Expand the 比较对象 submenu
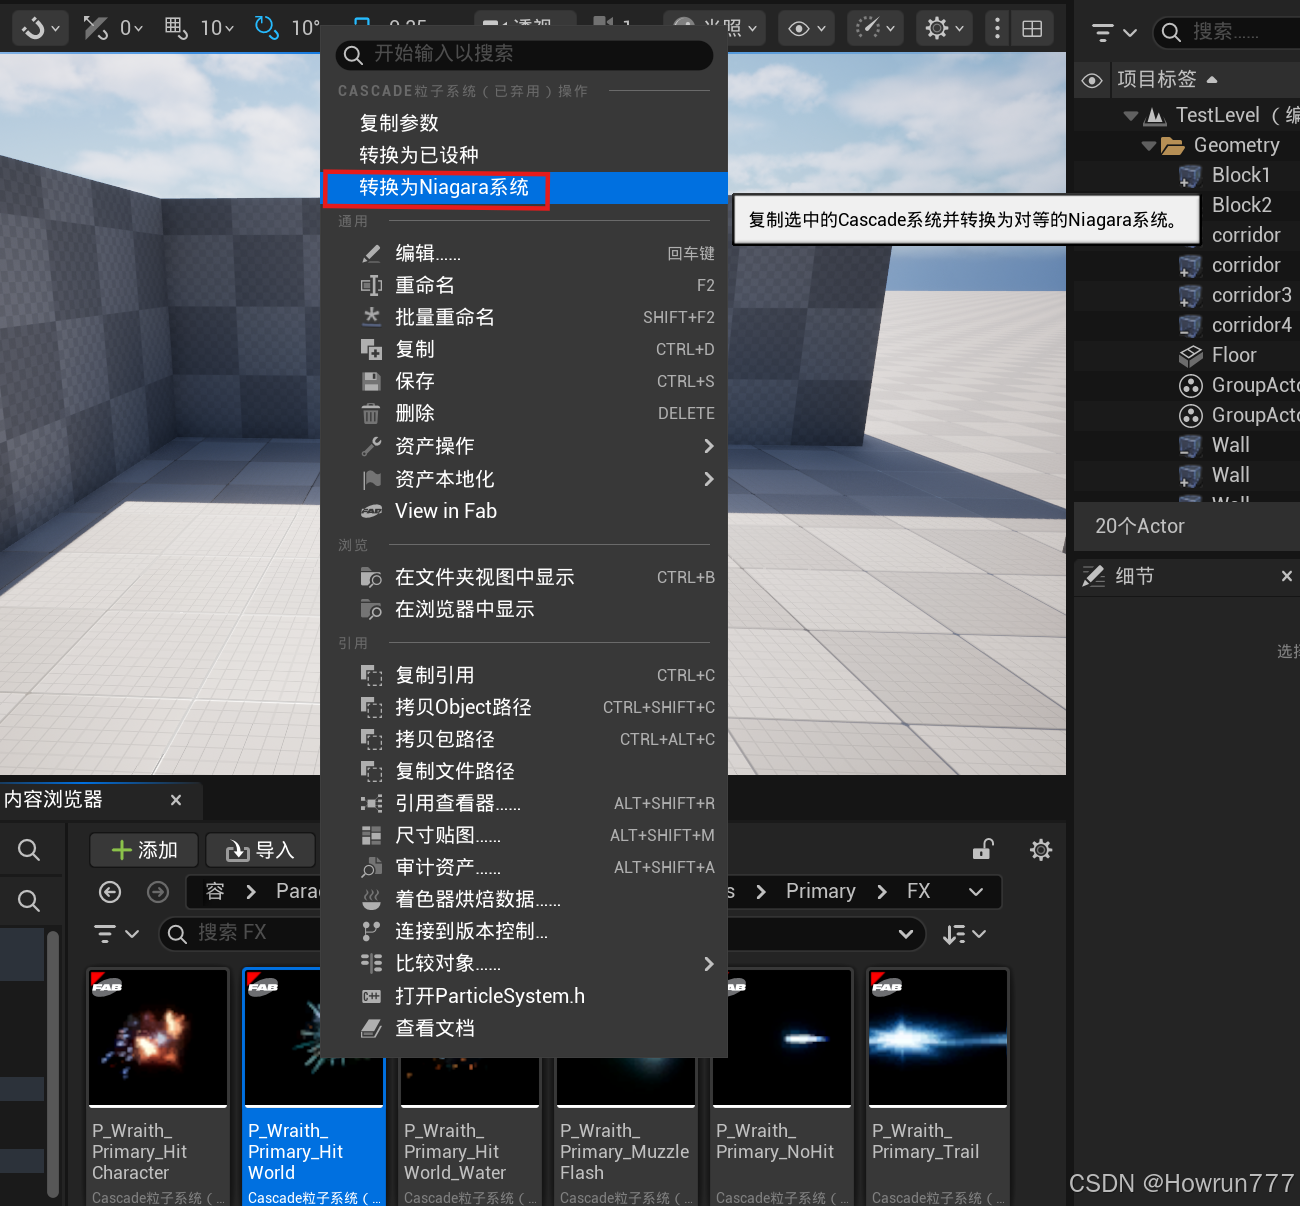This screenshot has height=1206, width=1300. coord(524,963)
